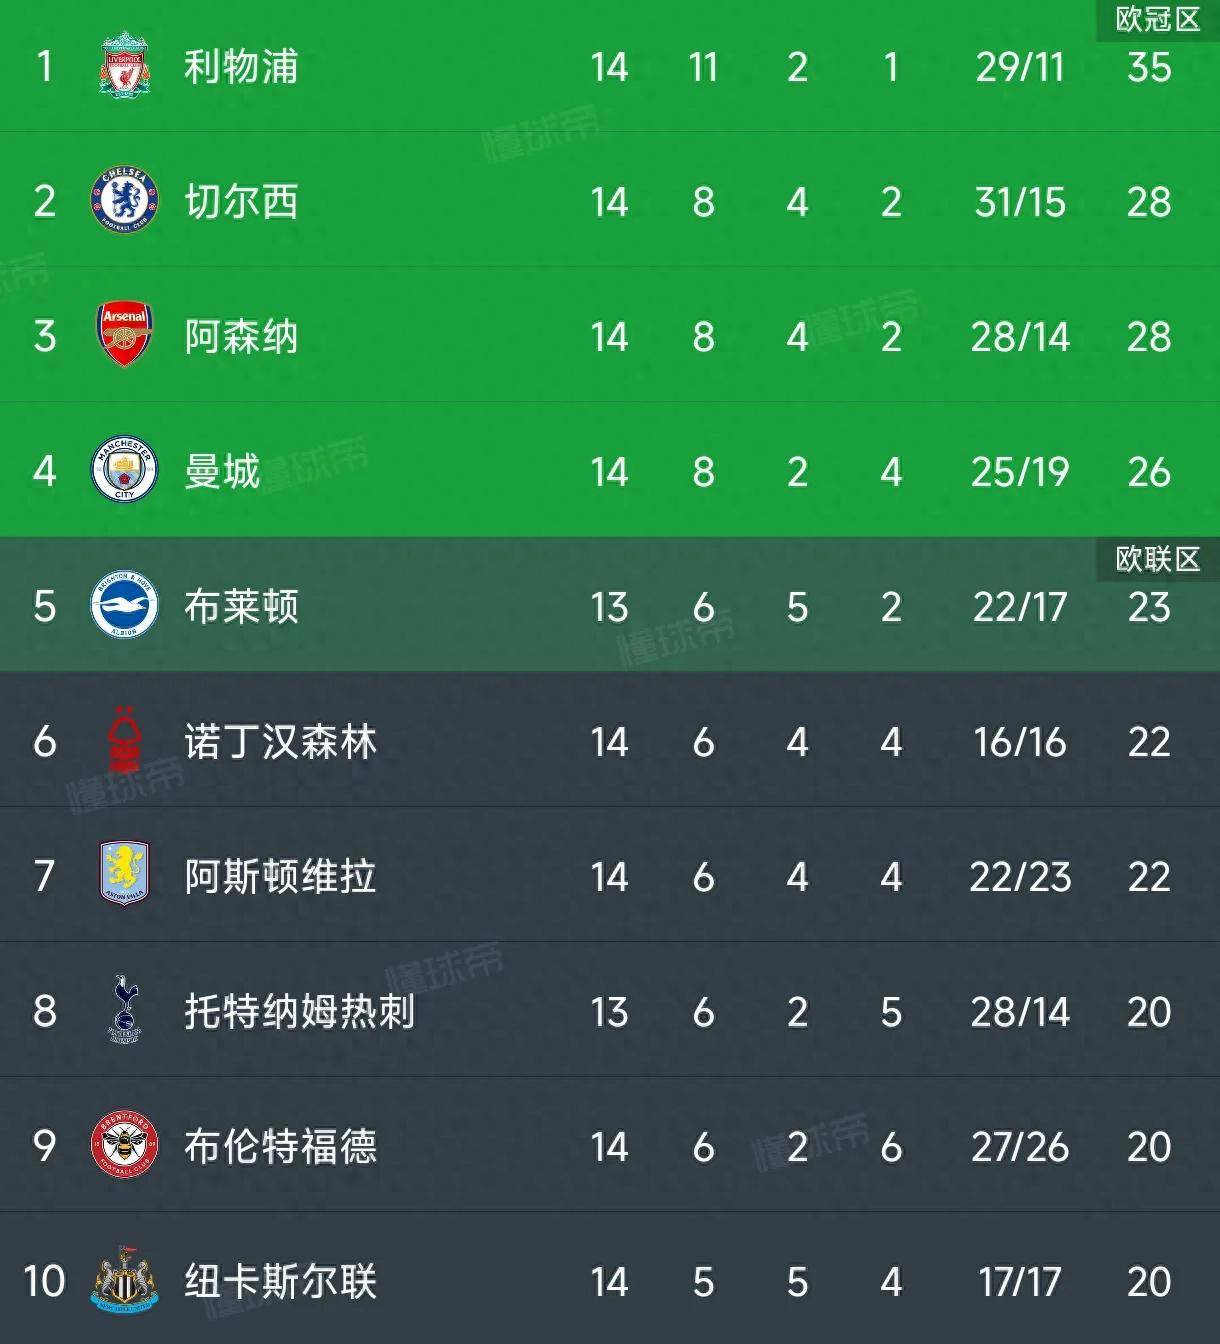1220x1344 pixels.
Task: Open the Arsenal crest icon
Action: (x=124, y=336)
